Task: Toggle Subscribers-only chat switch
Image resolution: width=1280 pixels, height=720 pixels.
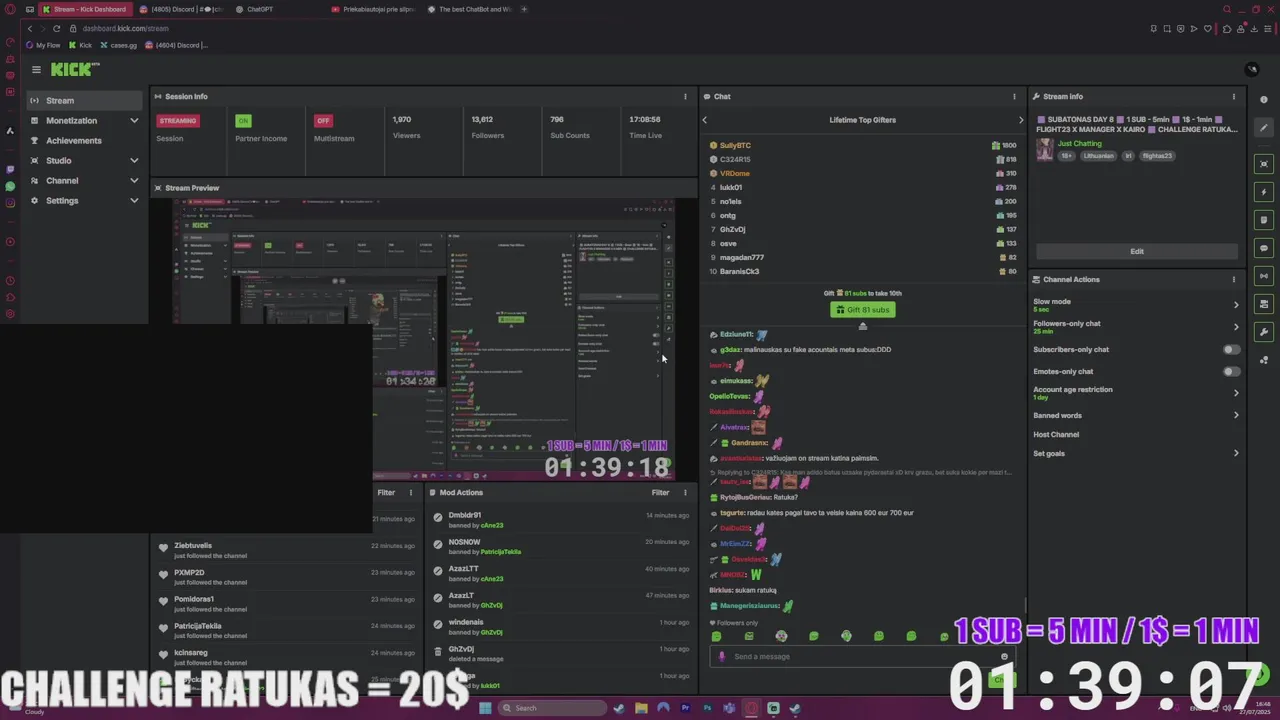Action: [1232, 350]
